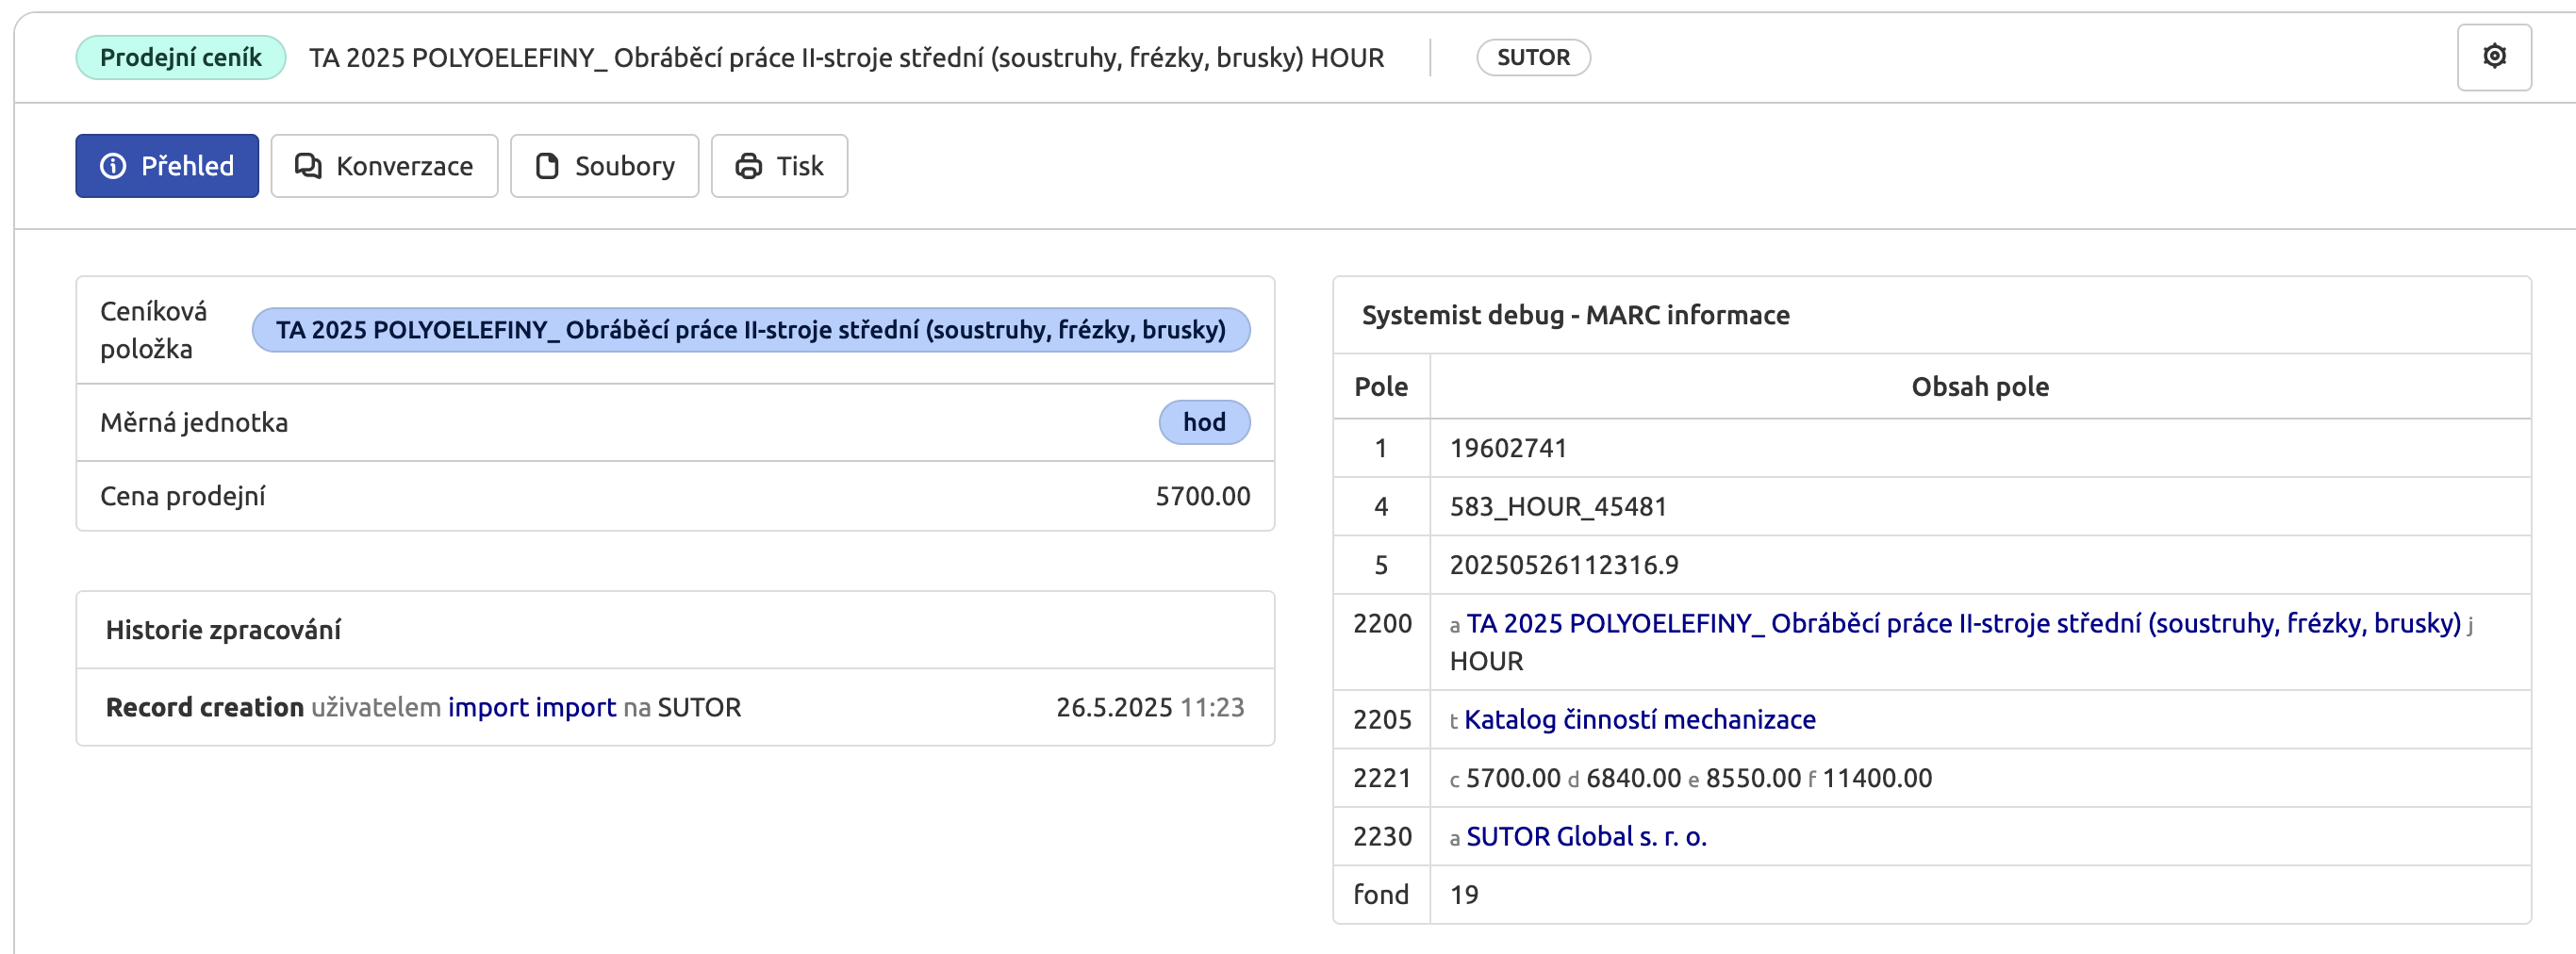Switch to the Konverzace tab
This screenshot has height=954, width=2576.
click(x=384, y=165)
